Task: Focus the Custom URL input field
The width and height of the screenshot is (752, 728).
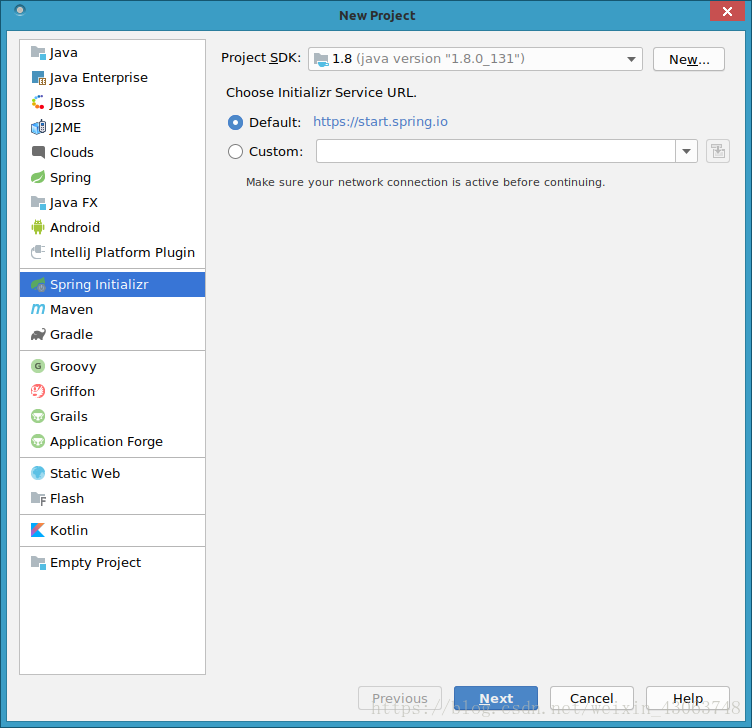Action: 496,152
